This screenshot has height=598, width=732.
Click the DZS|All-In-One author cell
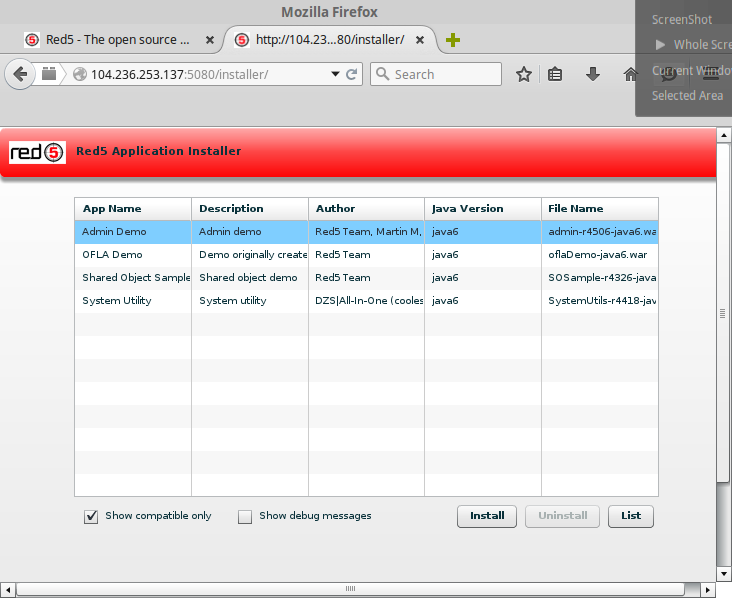point(366,301)
